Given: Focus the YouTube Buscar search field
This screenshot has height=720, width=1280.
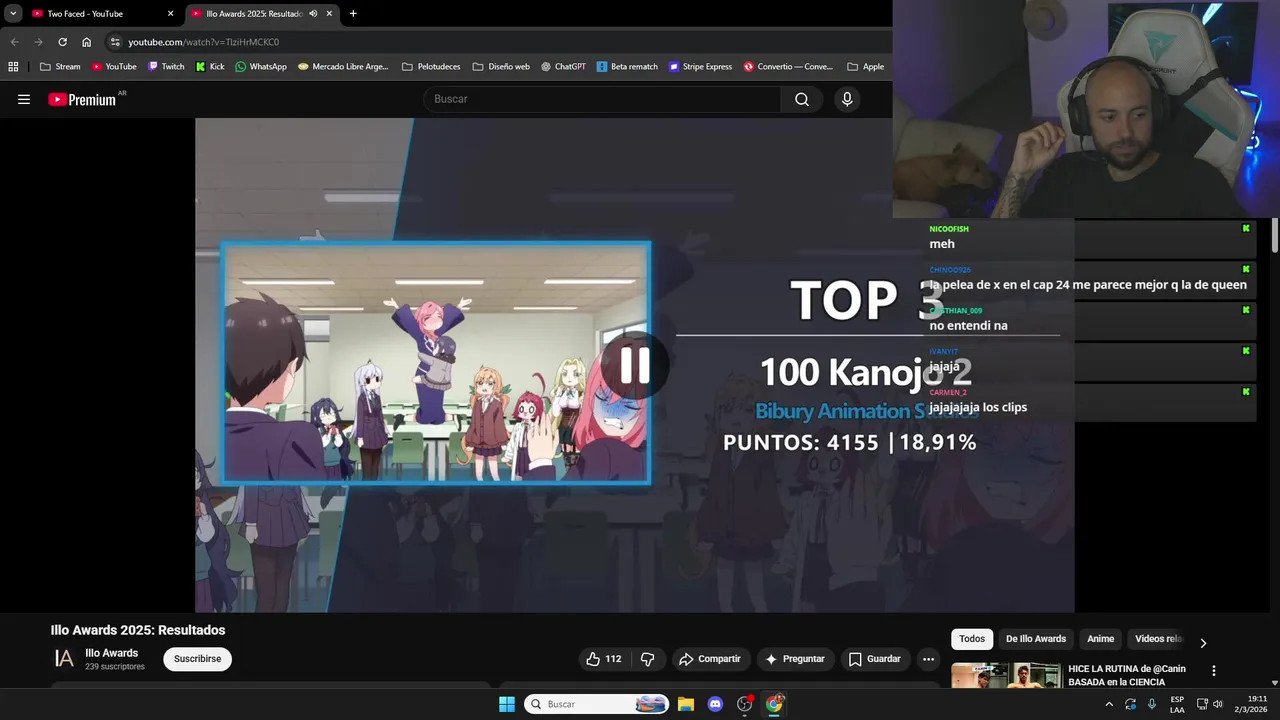Looking at the screenshot, I should tap(602, 99).
